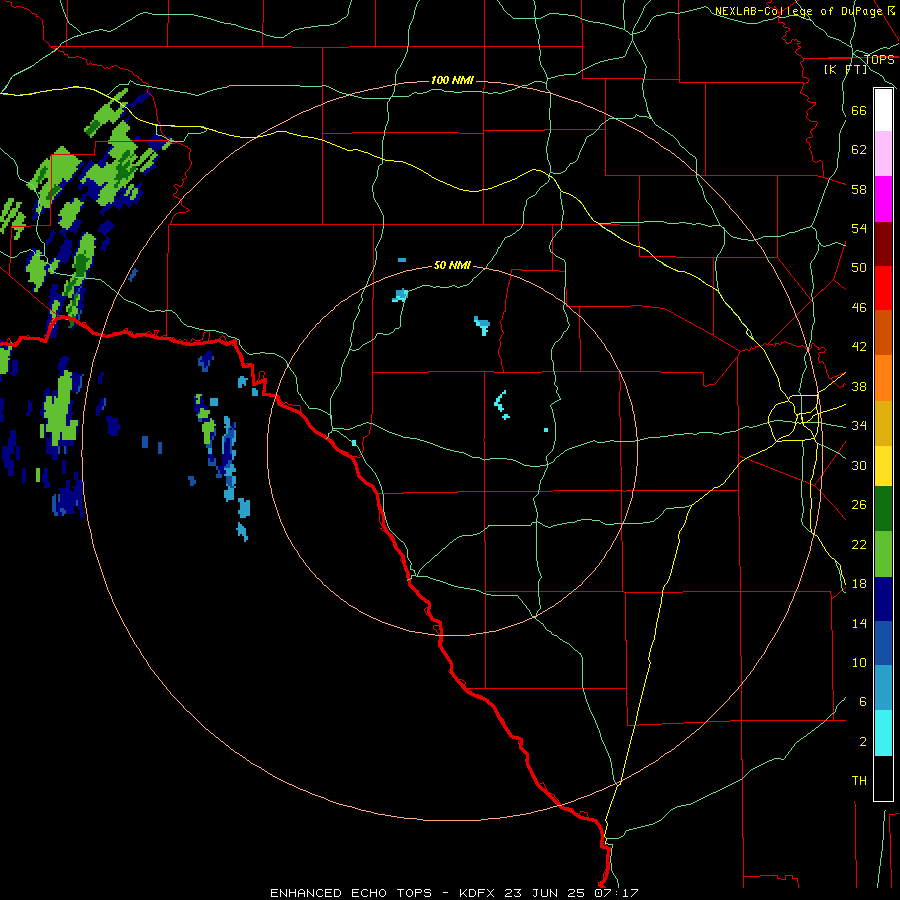
Task: Click the legend value 42
Action: click(859, 347)
